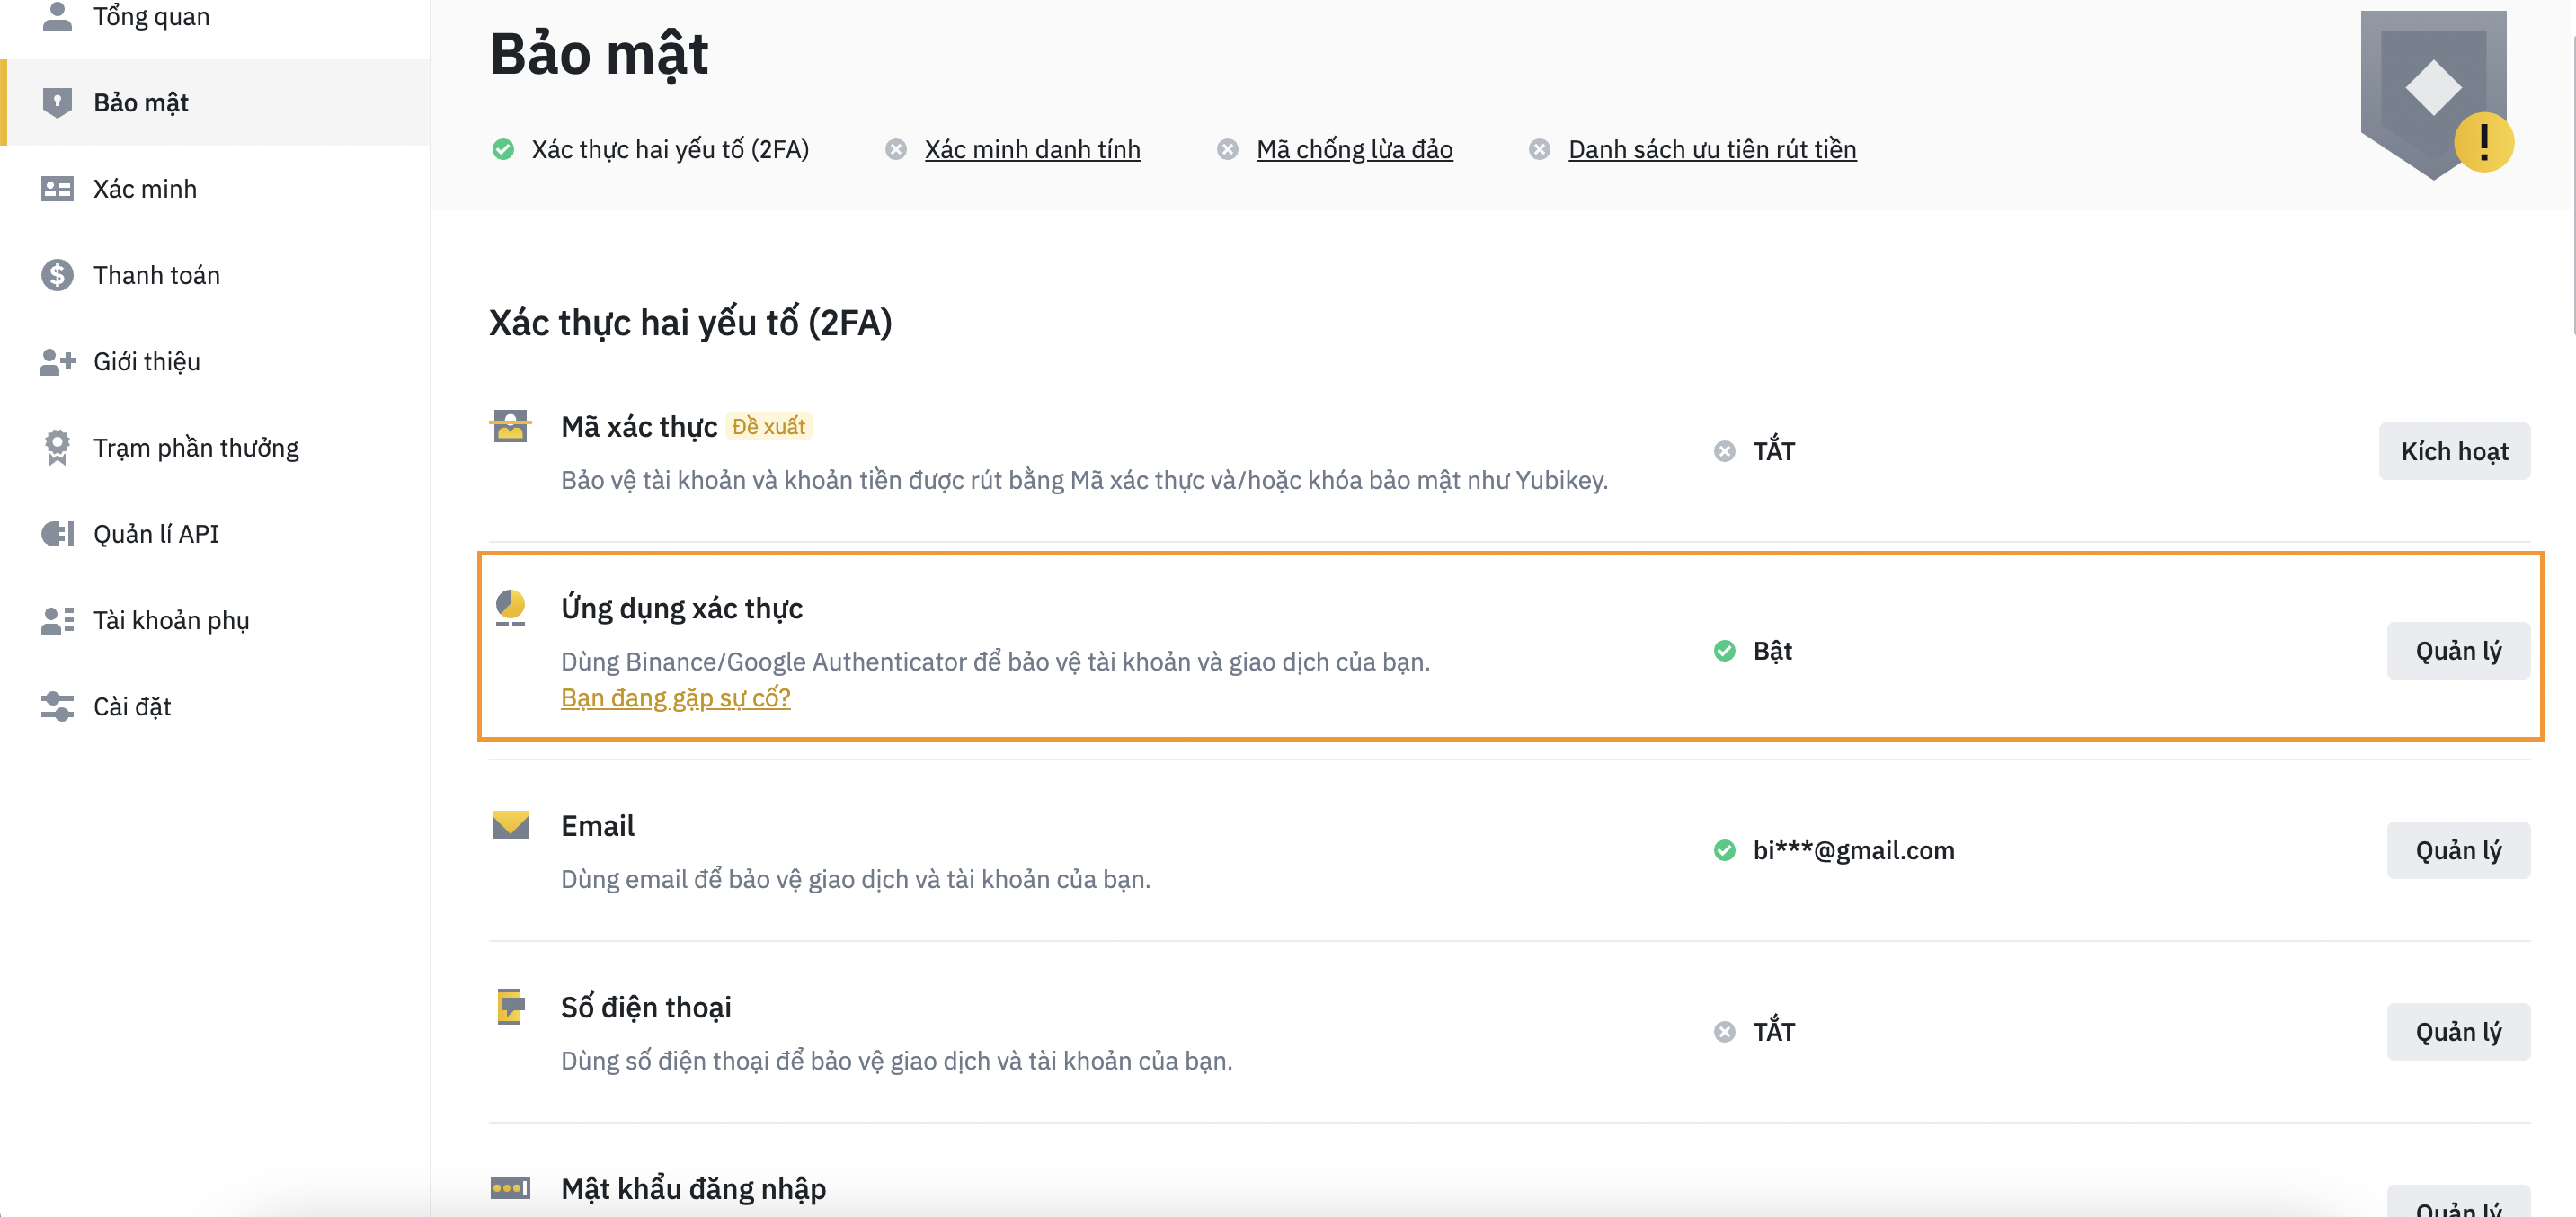
Task: Open the Xác minh danh tính link
Action: (1032, 149)
